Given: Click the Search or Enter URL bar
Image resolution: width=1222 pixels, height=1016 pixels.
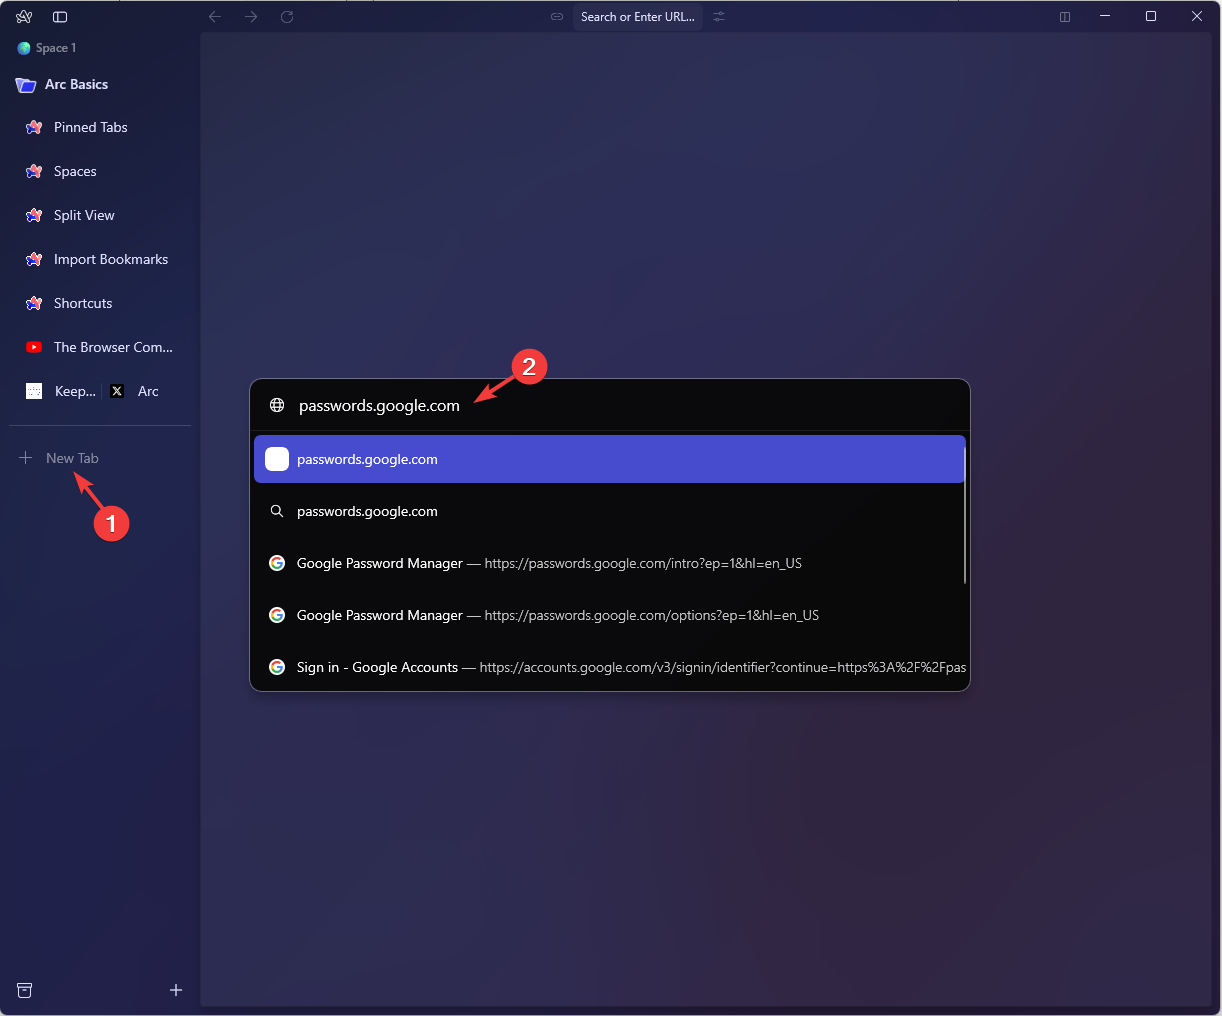Looking at the screenshot, I should pos(638,17).
